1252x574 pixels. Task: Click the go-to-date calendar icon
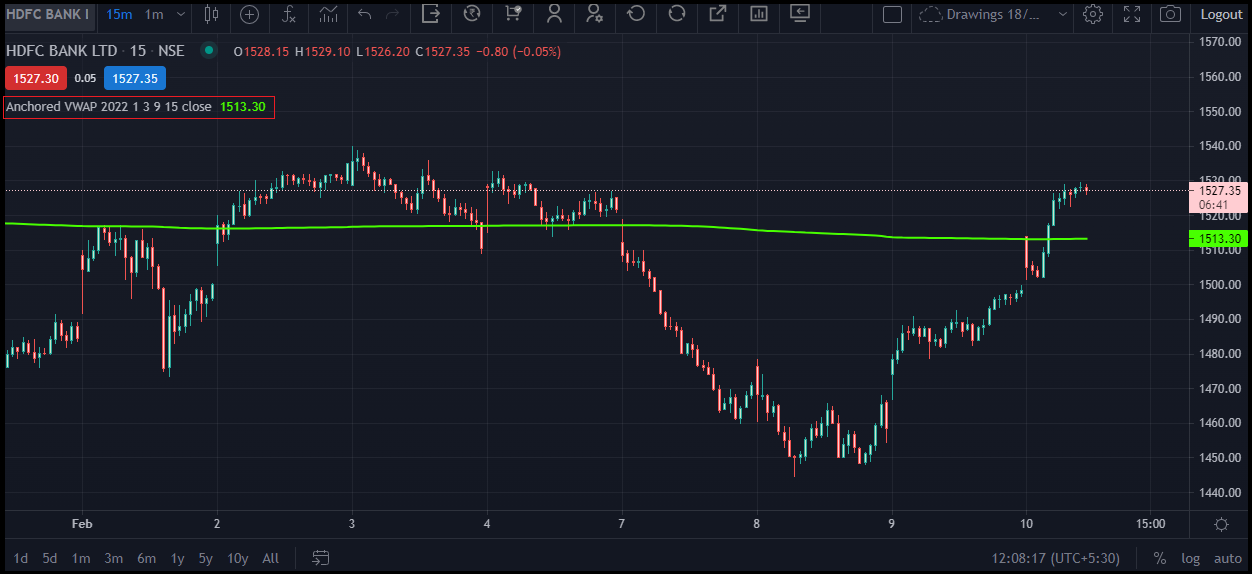tap(321, 558)
